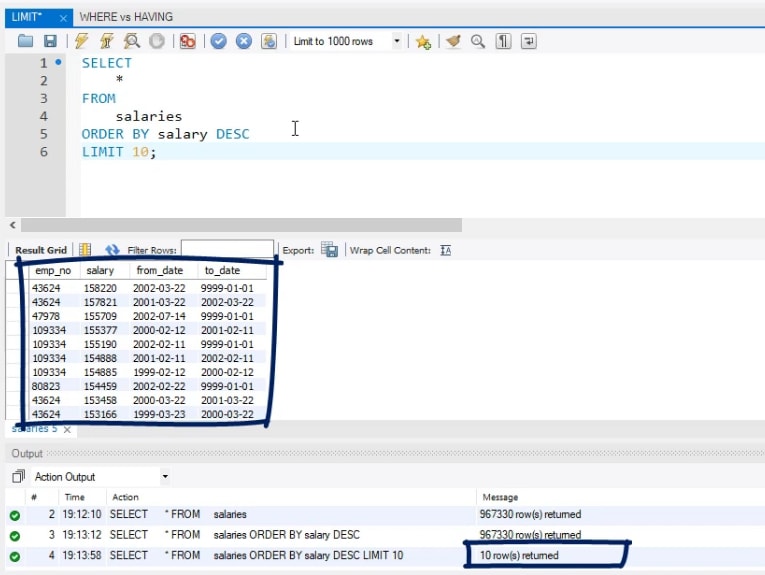Toggle the auto-commit mode icon
The image size is (765, 575).
268,41
